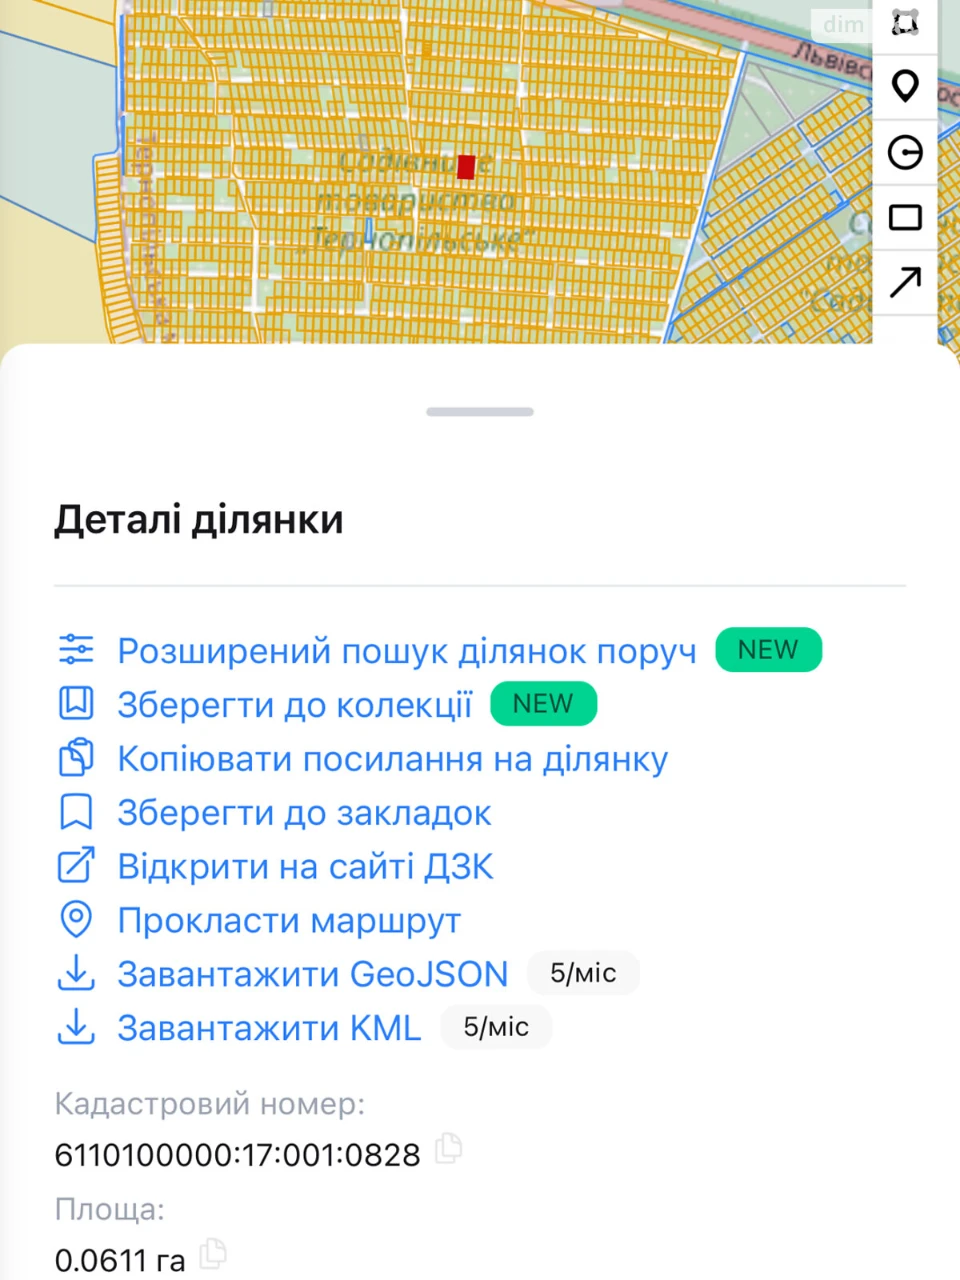
Task: Grab the bottom sheet drag handle
Action: click(480, 411)
